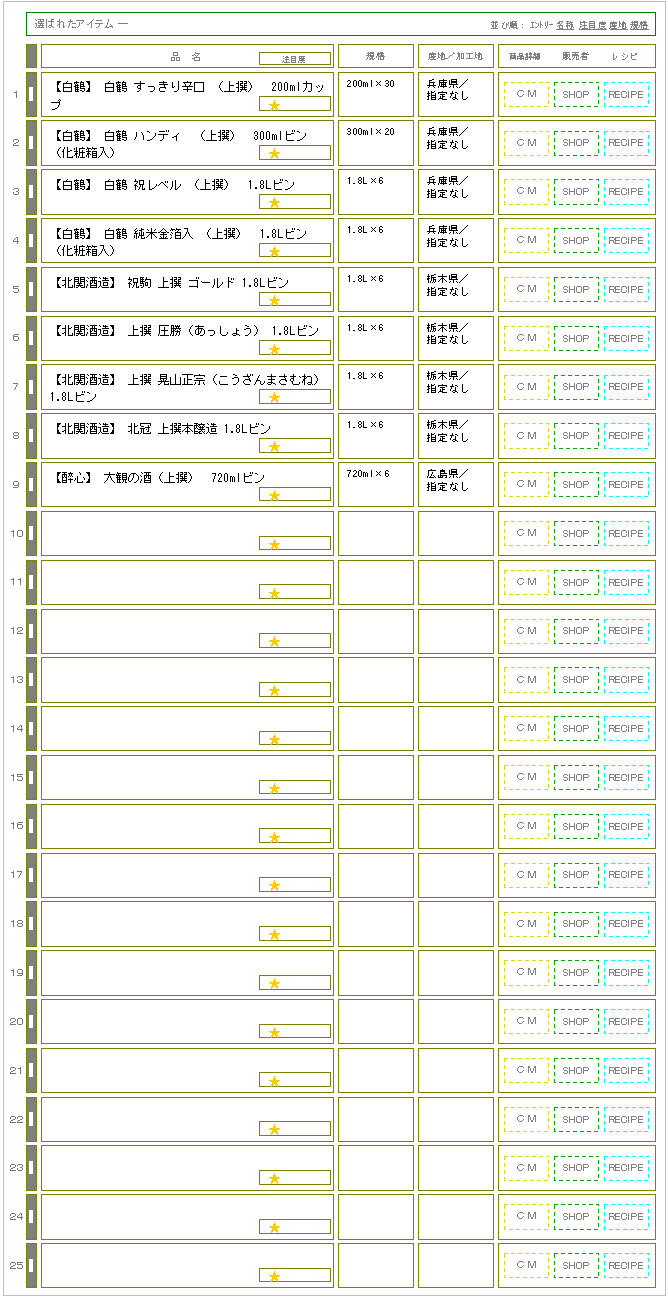Viewport: 668px width, 1298px height.
Task: Open SHOP for 大観の酒 row 9
Action: [x=576, y=485]
